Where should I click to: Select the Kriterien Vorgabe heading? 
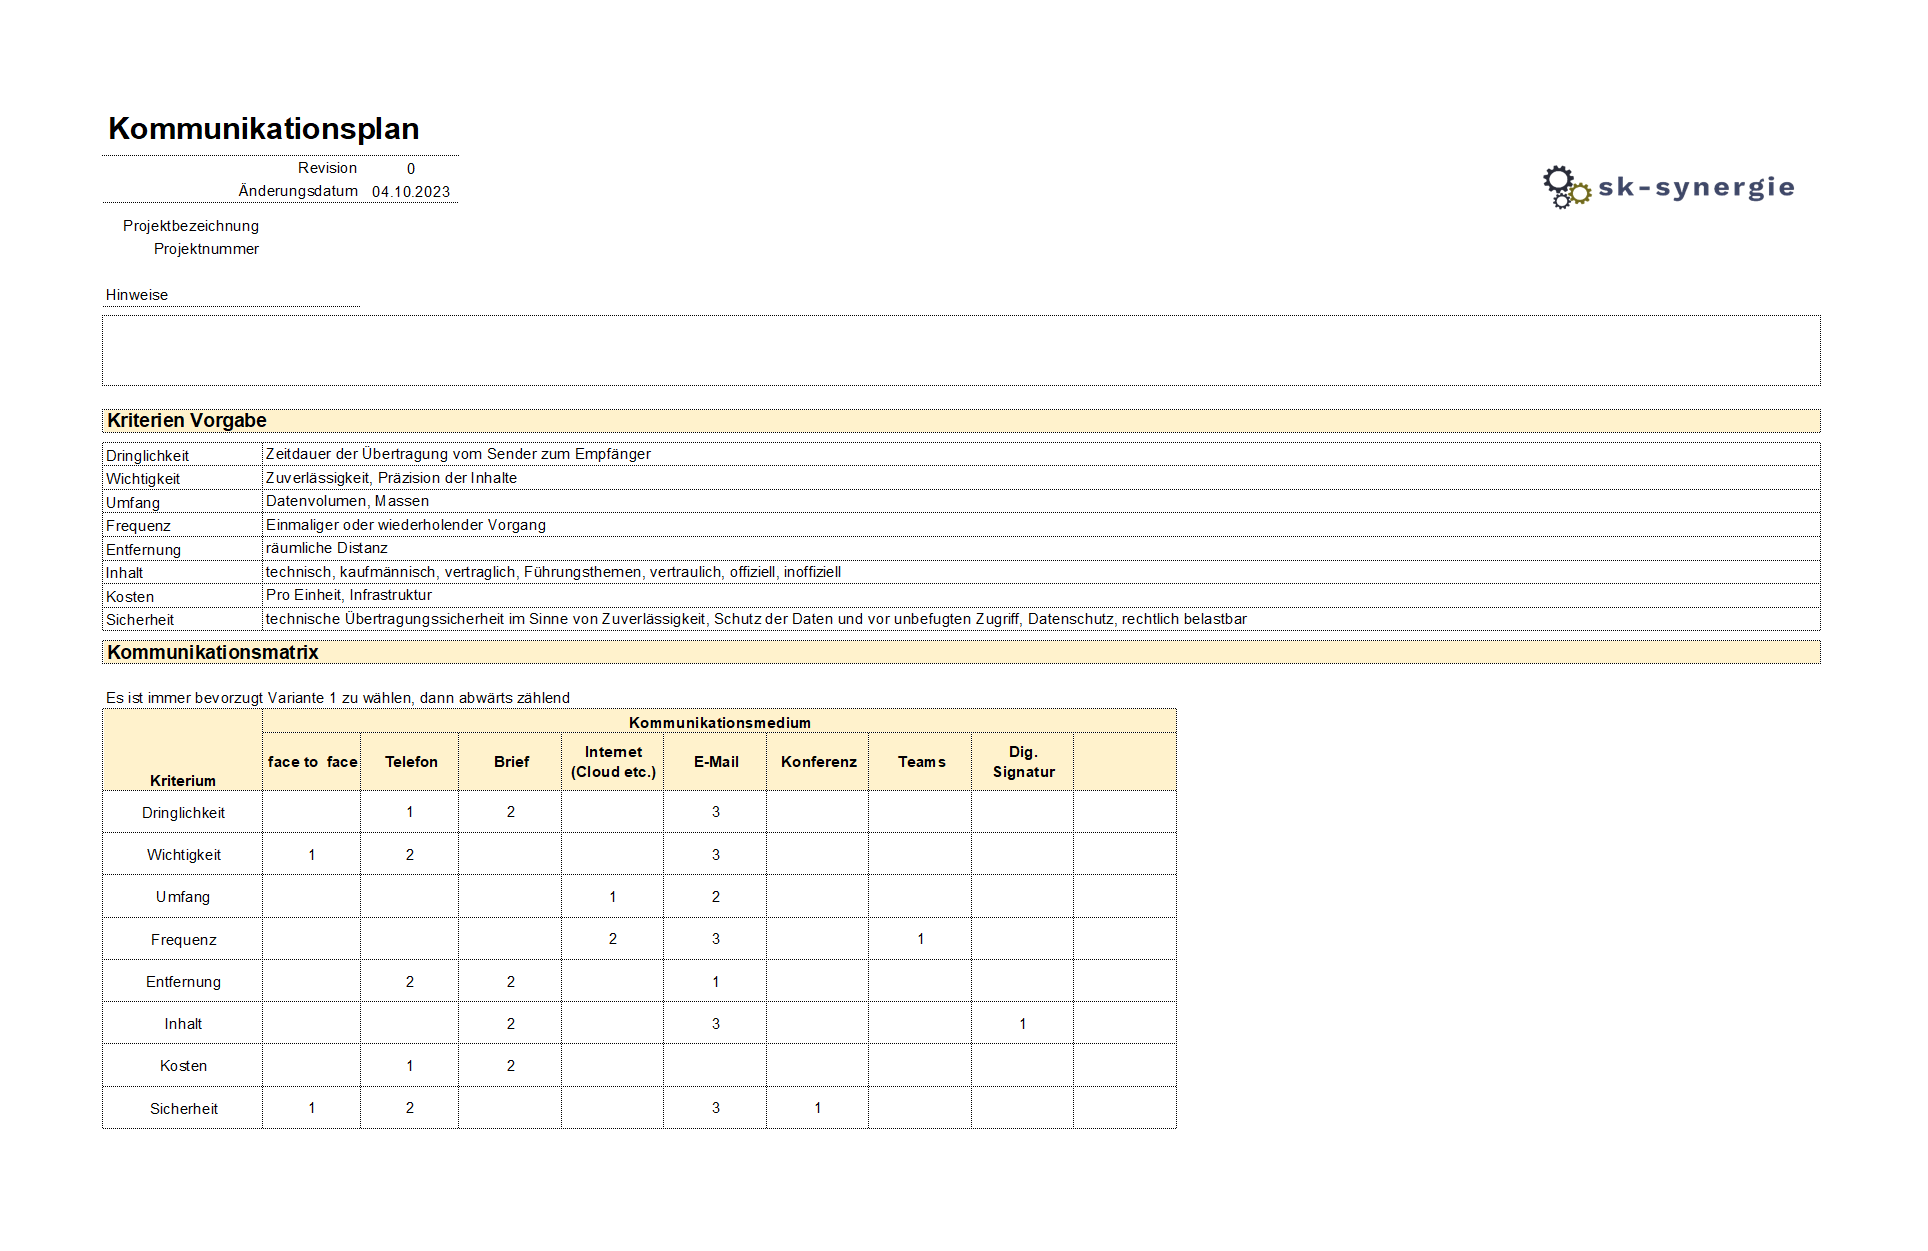point(187,421)
